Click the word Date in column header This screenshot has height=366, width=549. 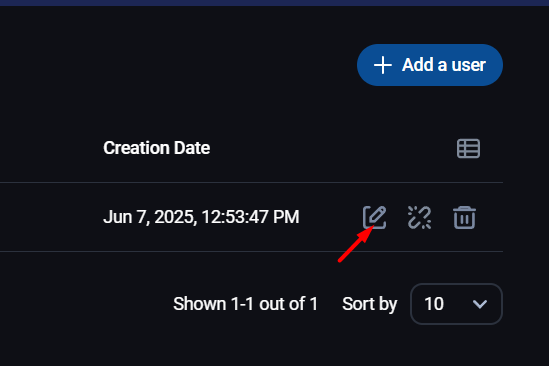192,148
